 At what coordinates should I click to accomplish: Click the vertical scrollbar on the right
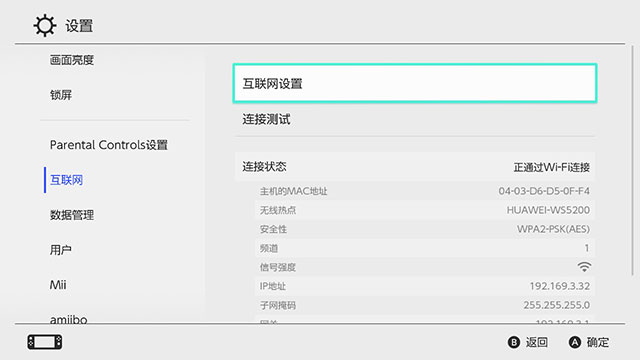click(633, 161)
